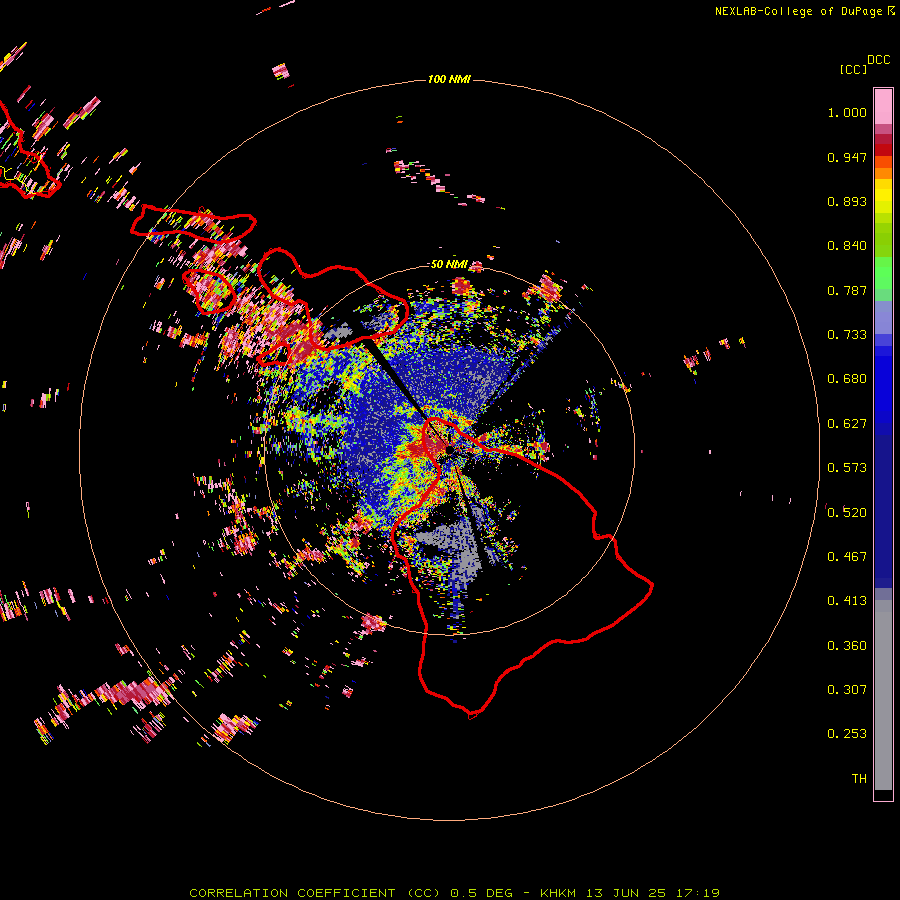Click the 17:19 timestamp in the caption
Screen dimensions: 900x900
click(x=698, y=893)
